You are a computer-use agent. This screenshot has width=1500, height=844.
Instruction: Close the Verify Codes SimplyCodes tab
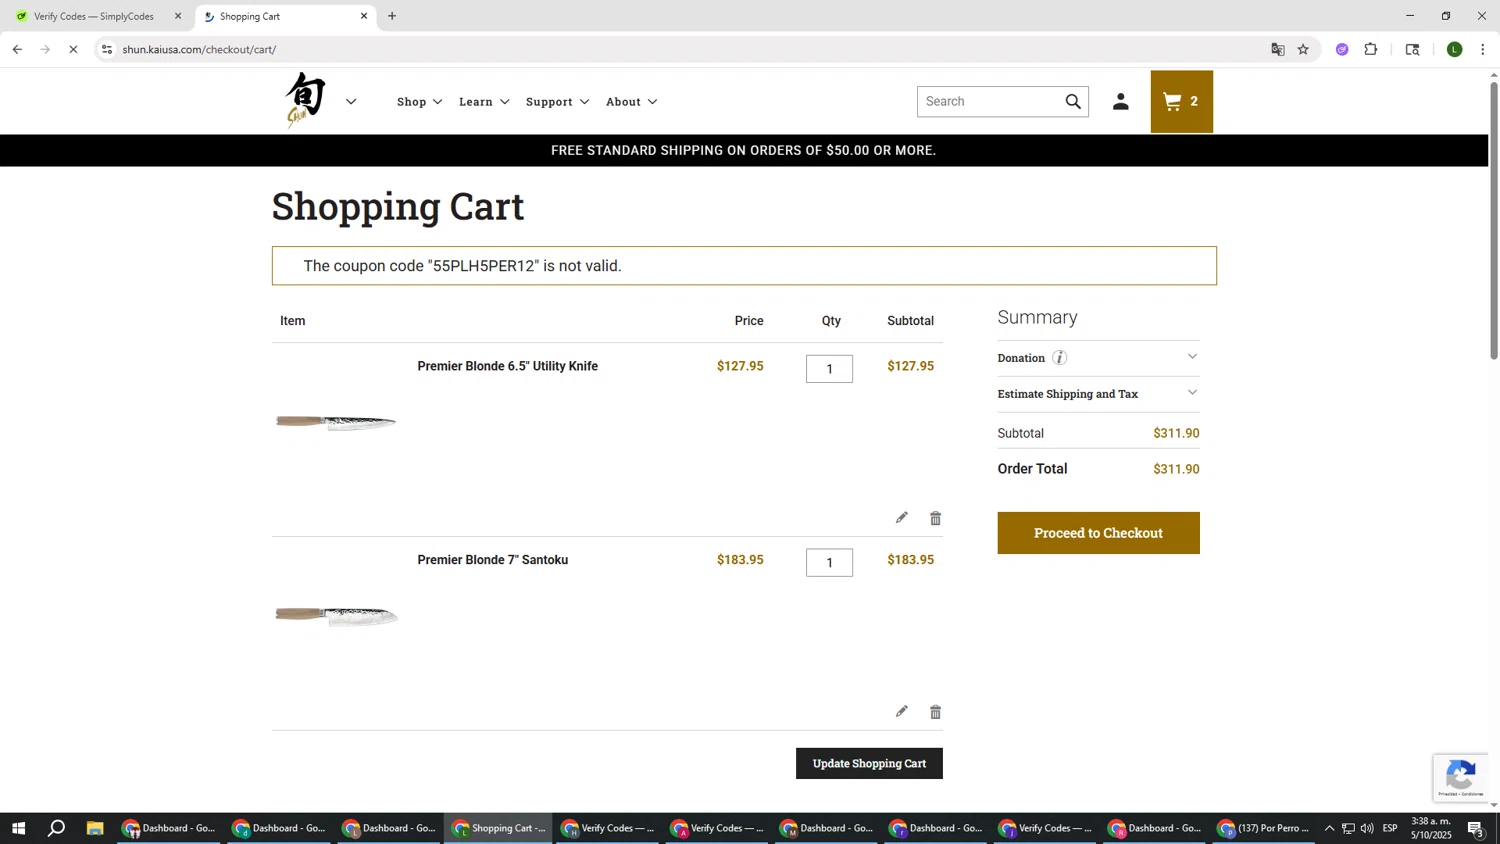coord(178,16)
